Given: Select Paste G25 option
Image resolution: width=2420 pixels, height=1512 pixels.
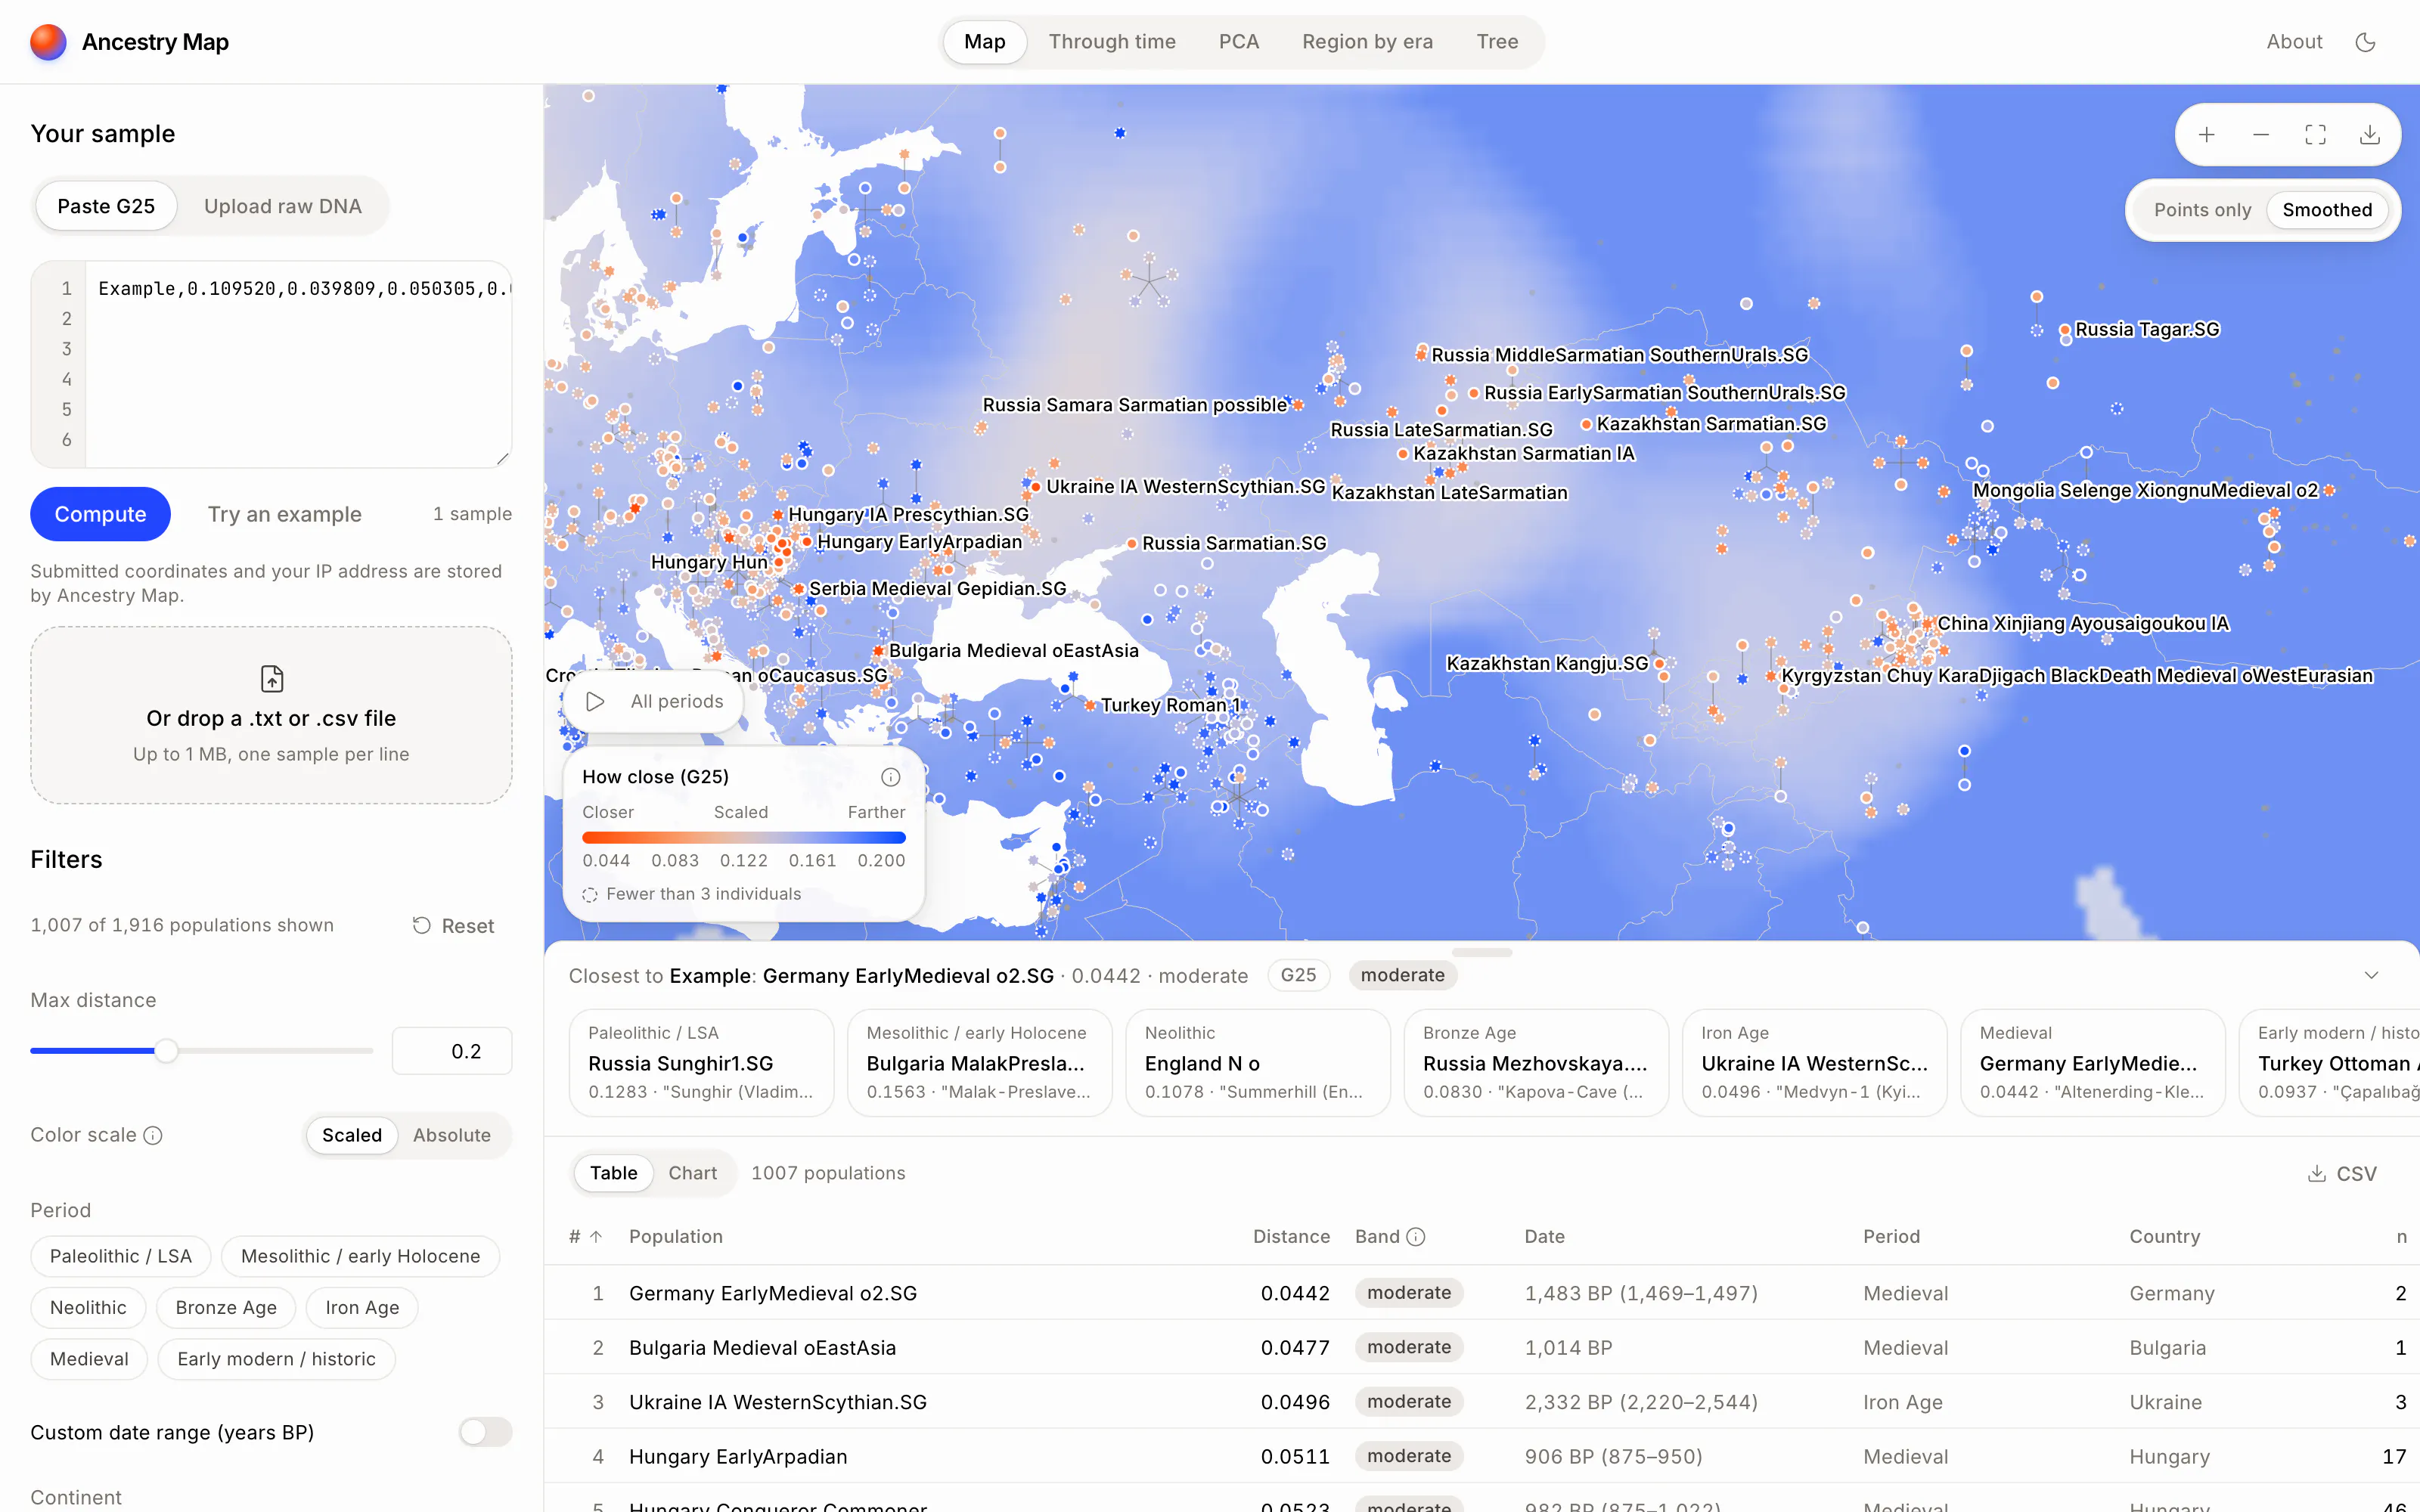Looking at the screenshot, I should pyautogui.click(x=106, y=206).
